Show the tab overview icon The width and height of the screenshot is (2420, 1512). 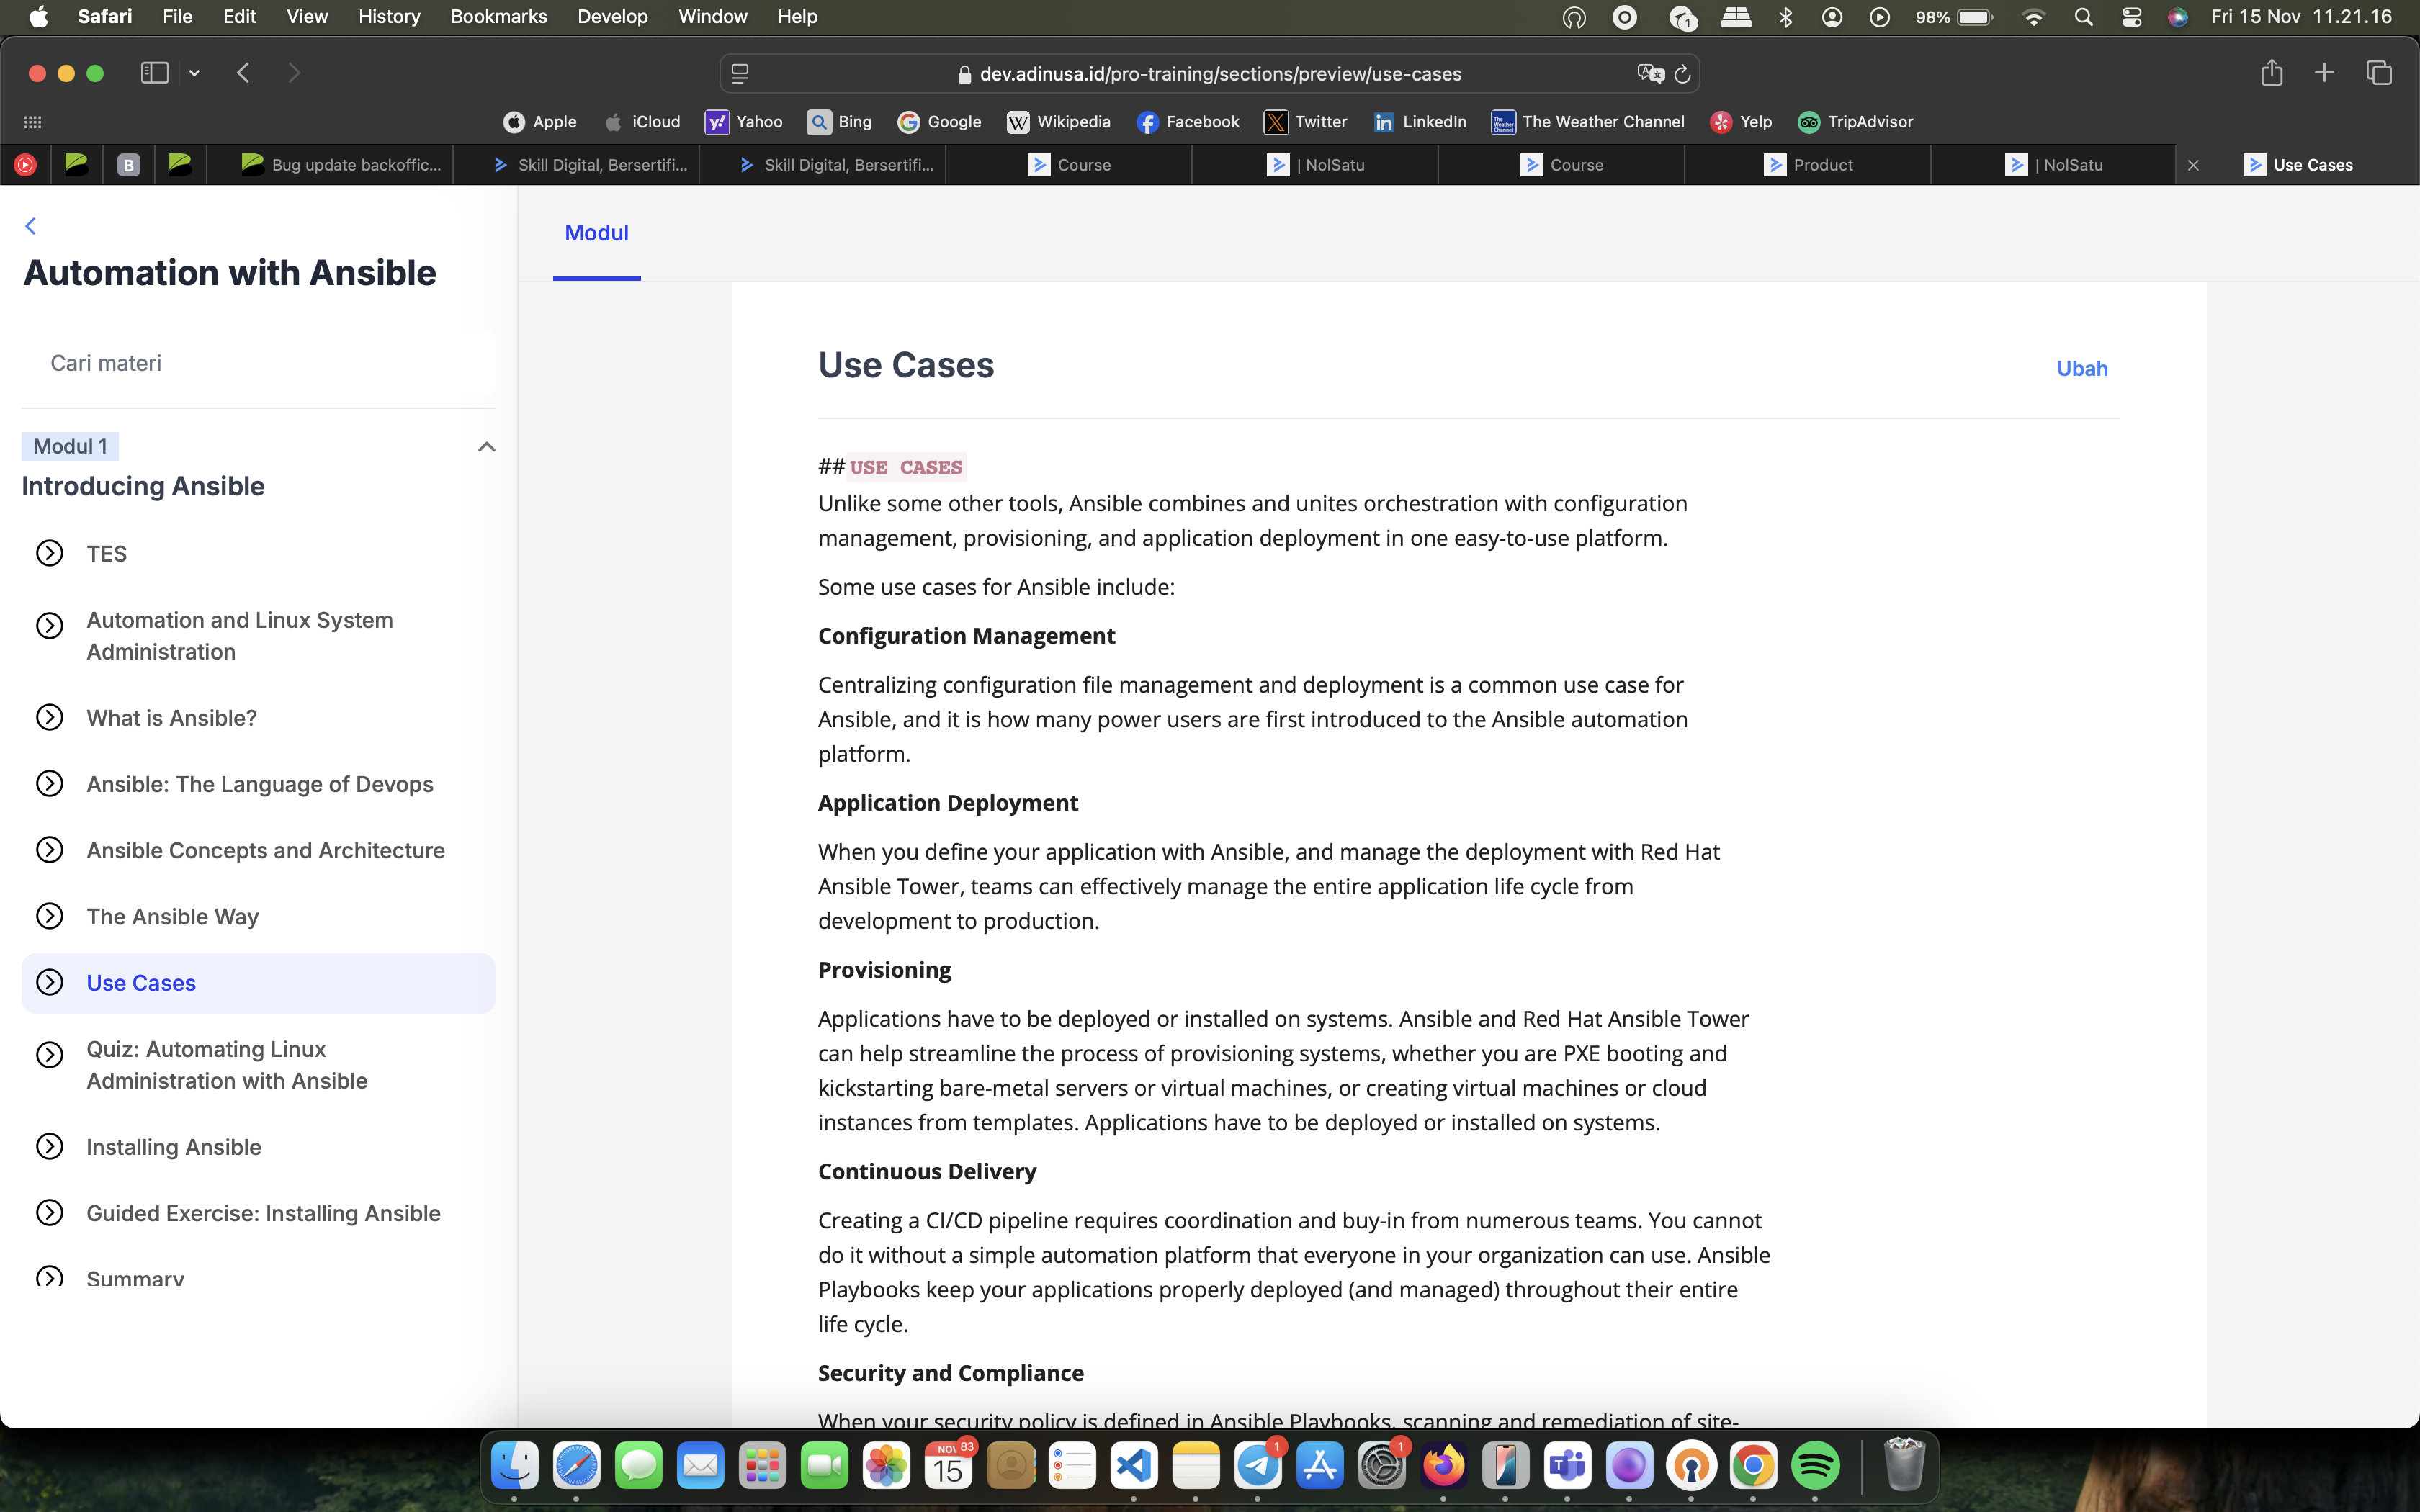(2379, 73)
